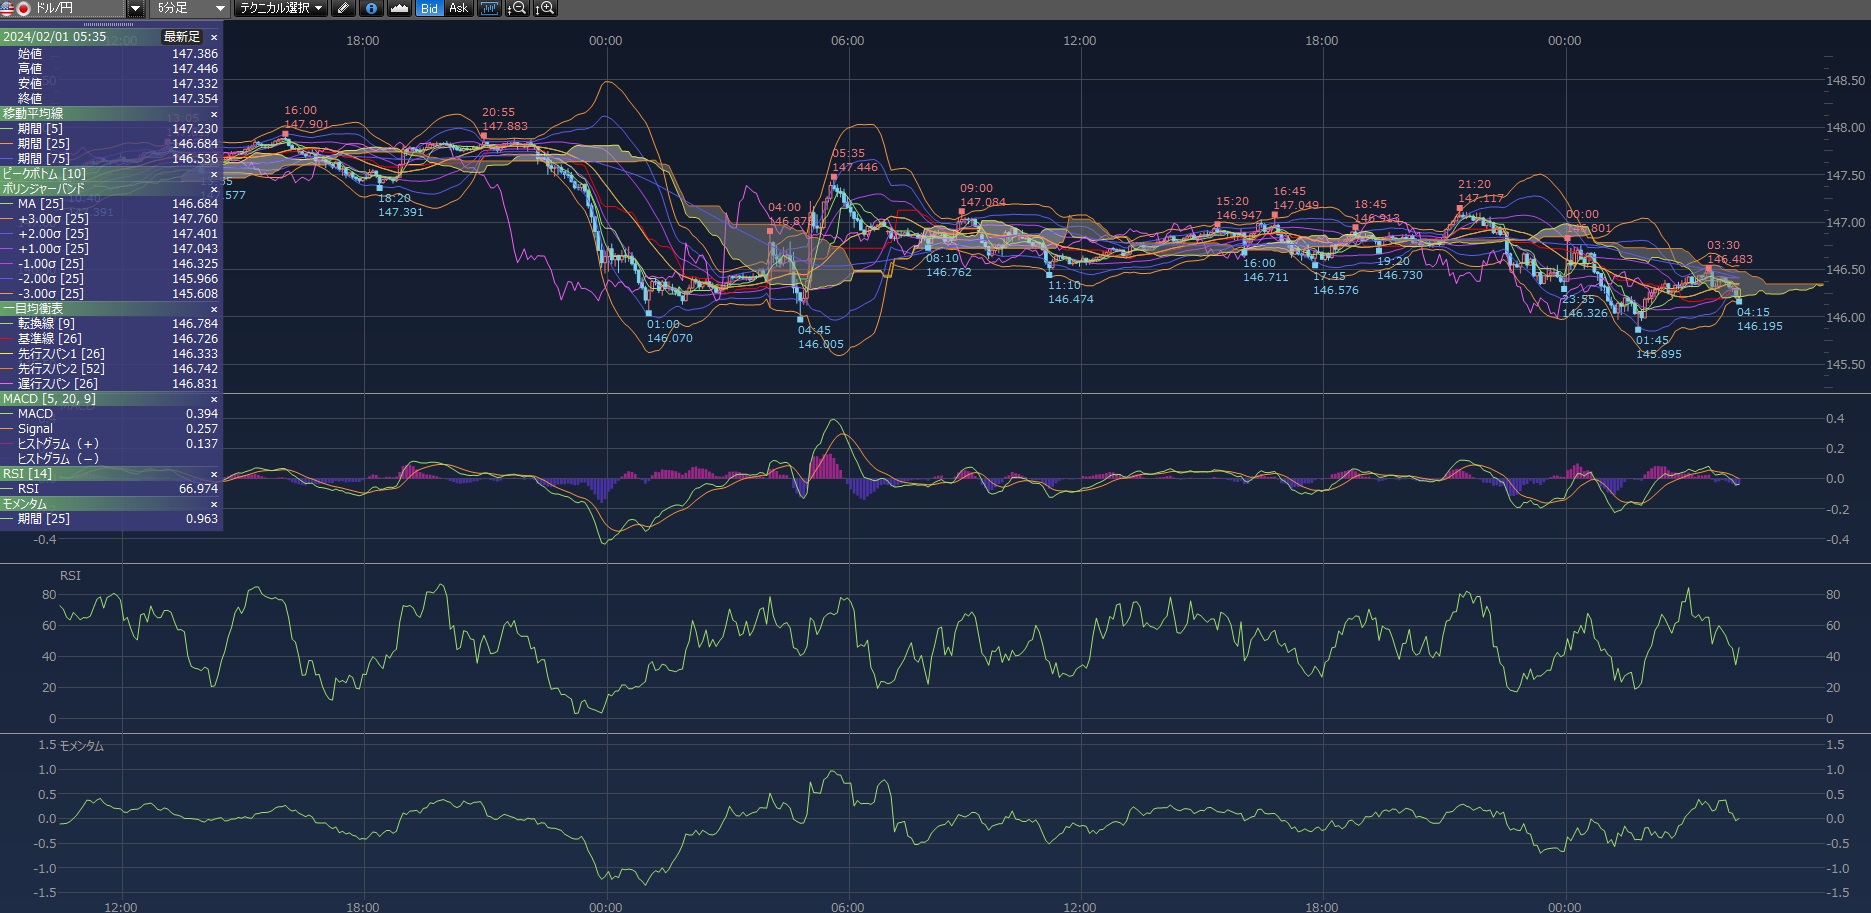Select the Bid price toggle
Image resolution: width=1871 pixels, height=913 pixels.
(x=429, y=8)
